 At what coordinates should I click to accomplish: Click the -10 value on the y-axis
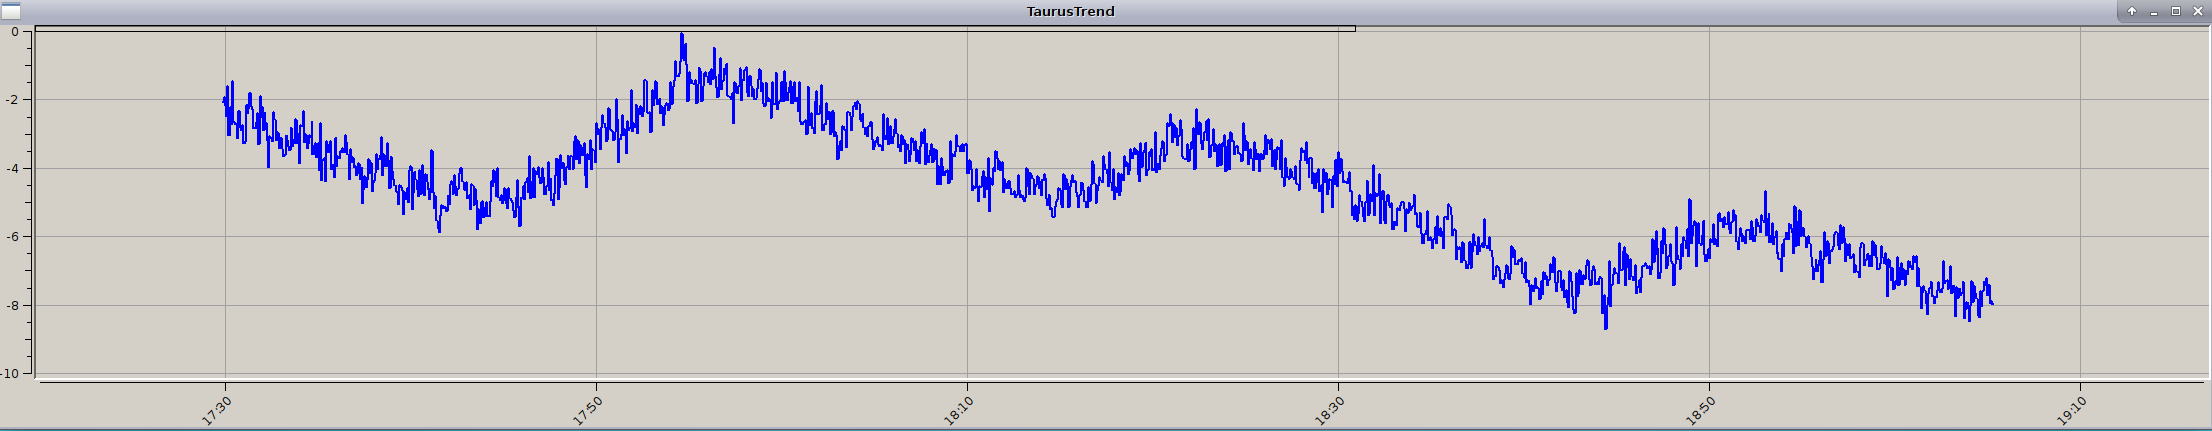pyautogui.click(x=10, y=374)
